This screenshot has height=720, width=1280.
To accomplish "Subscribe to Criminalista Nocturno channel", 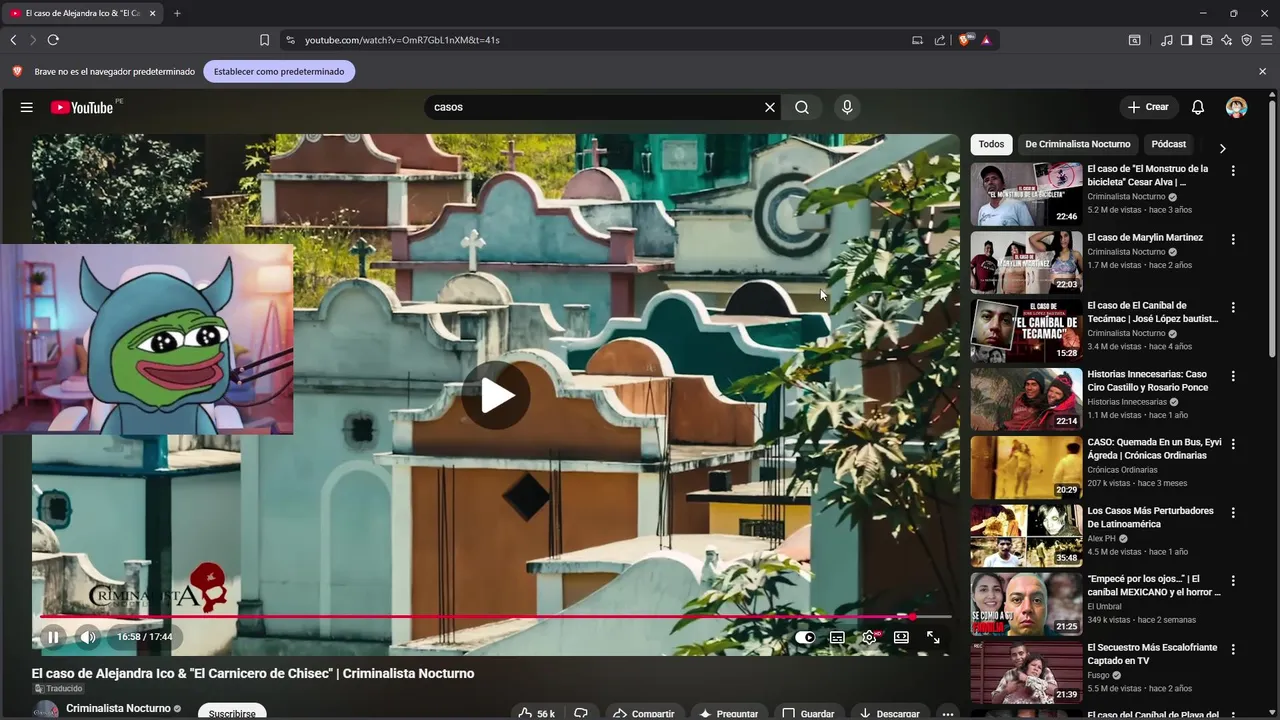I will [x=232, y=713].
